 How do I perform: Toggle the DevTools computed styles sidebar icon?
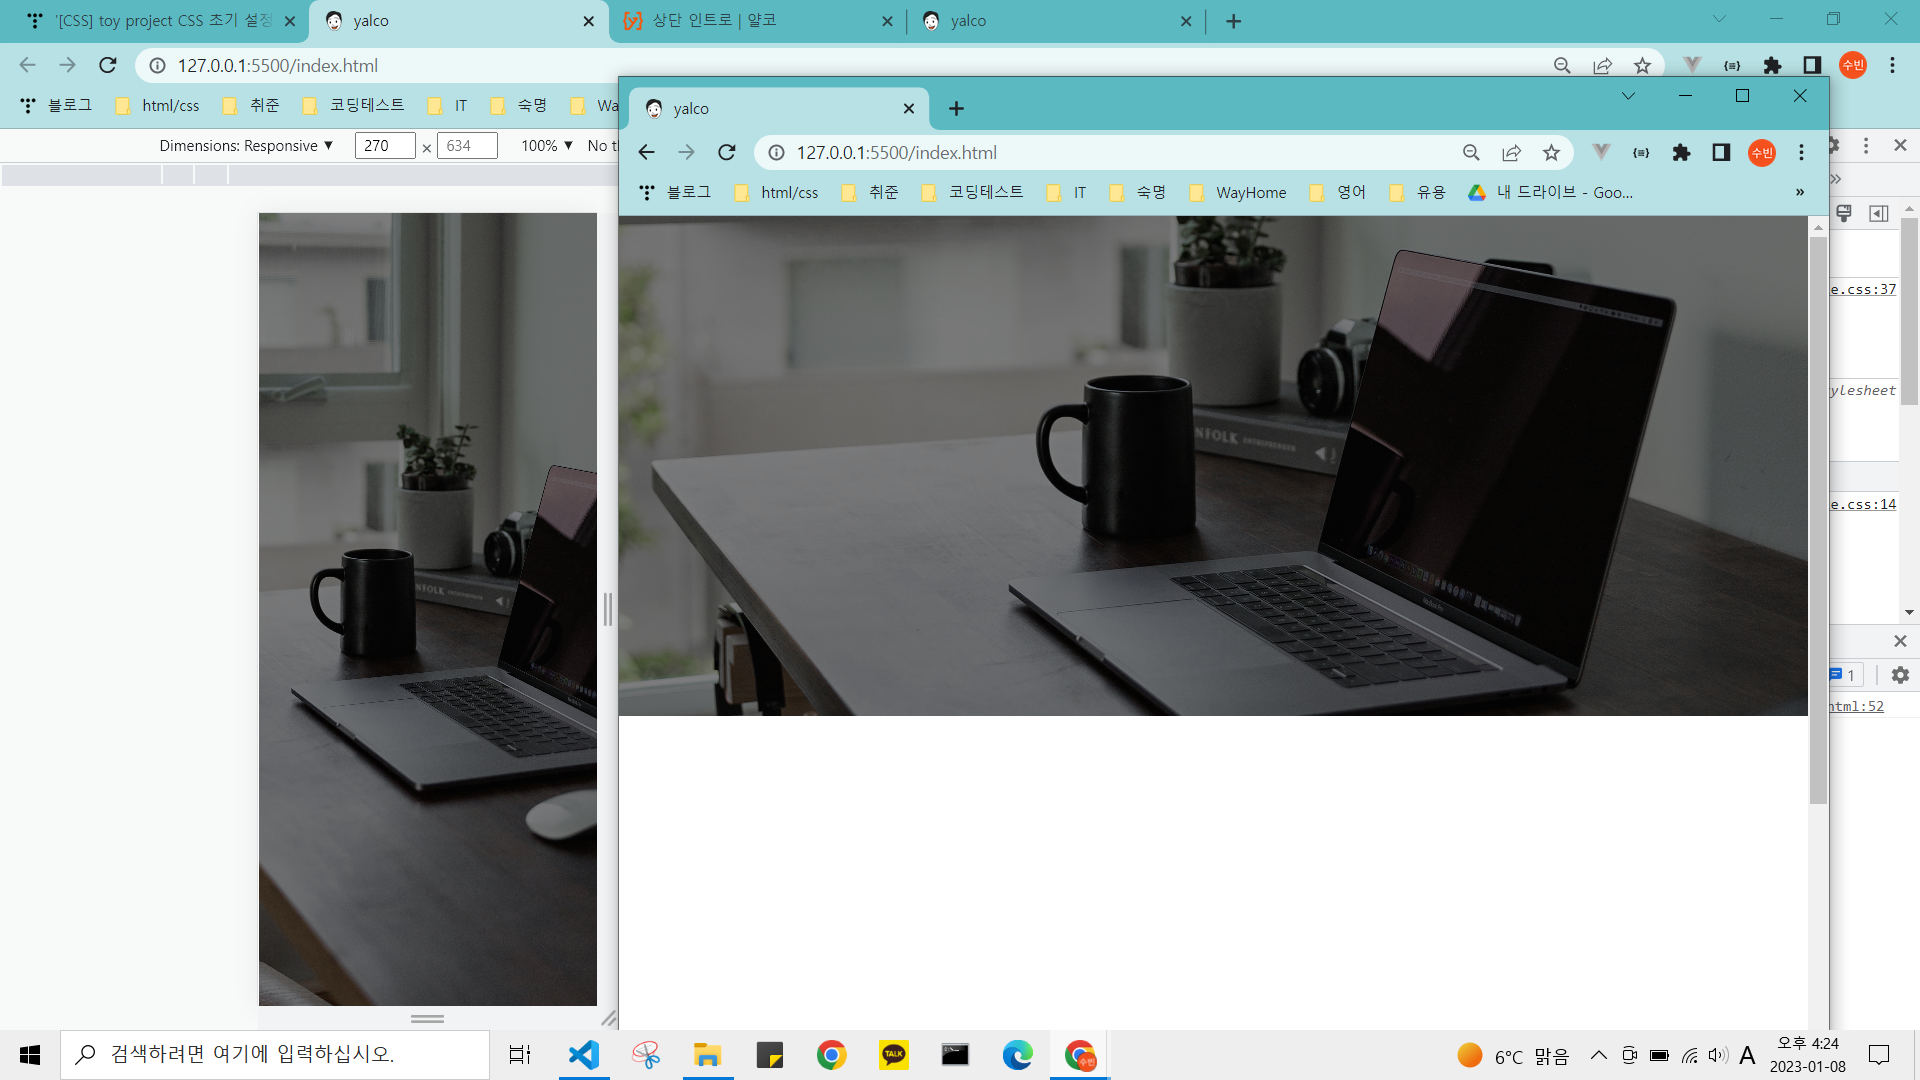1879,213
